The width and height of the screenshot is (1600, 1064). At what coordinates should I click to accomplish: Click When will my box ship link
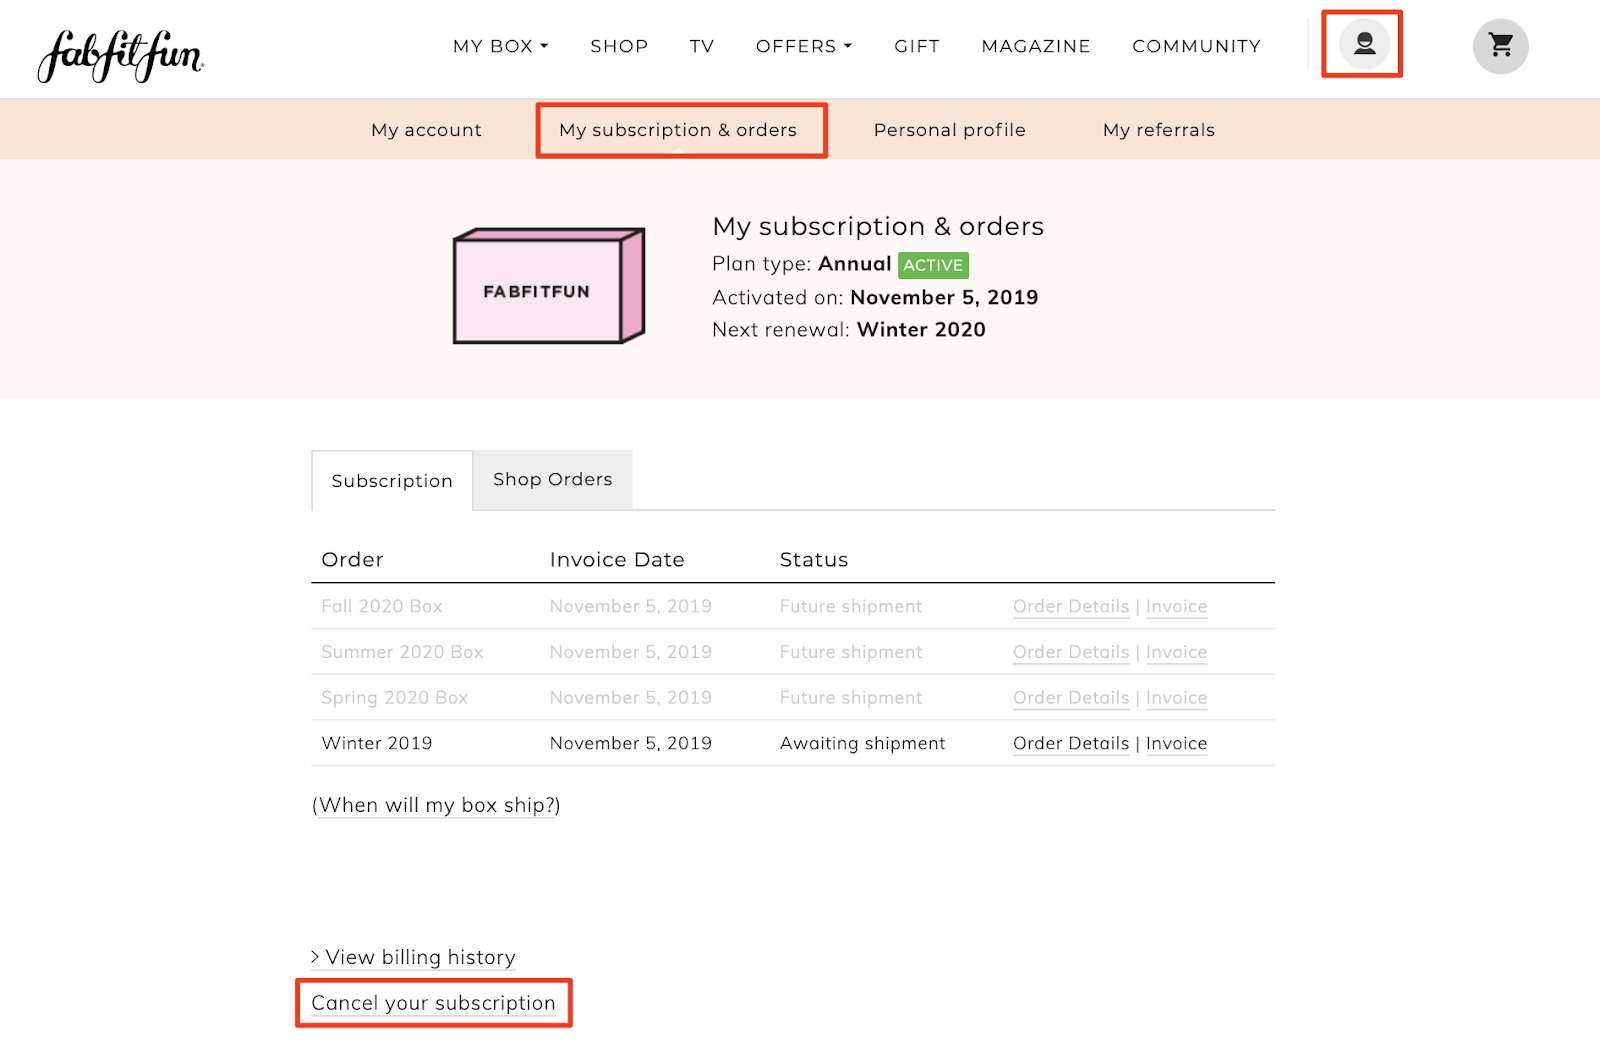pyautogui.click(x=436, y=805)
